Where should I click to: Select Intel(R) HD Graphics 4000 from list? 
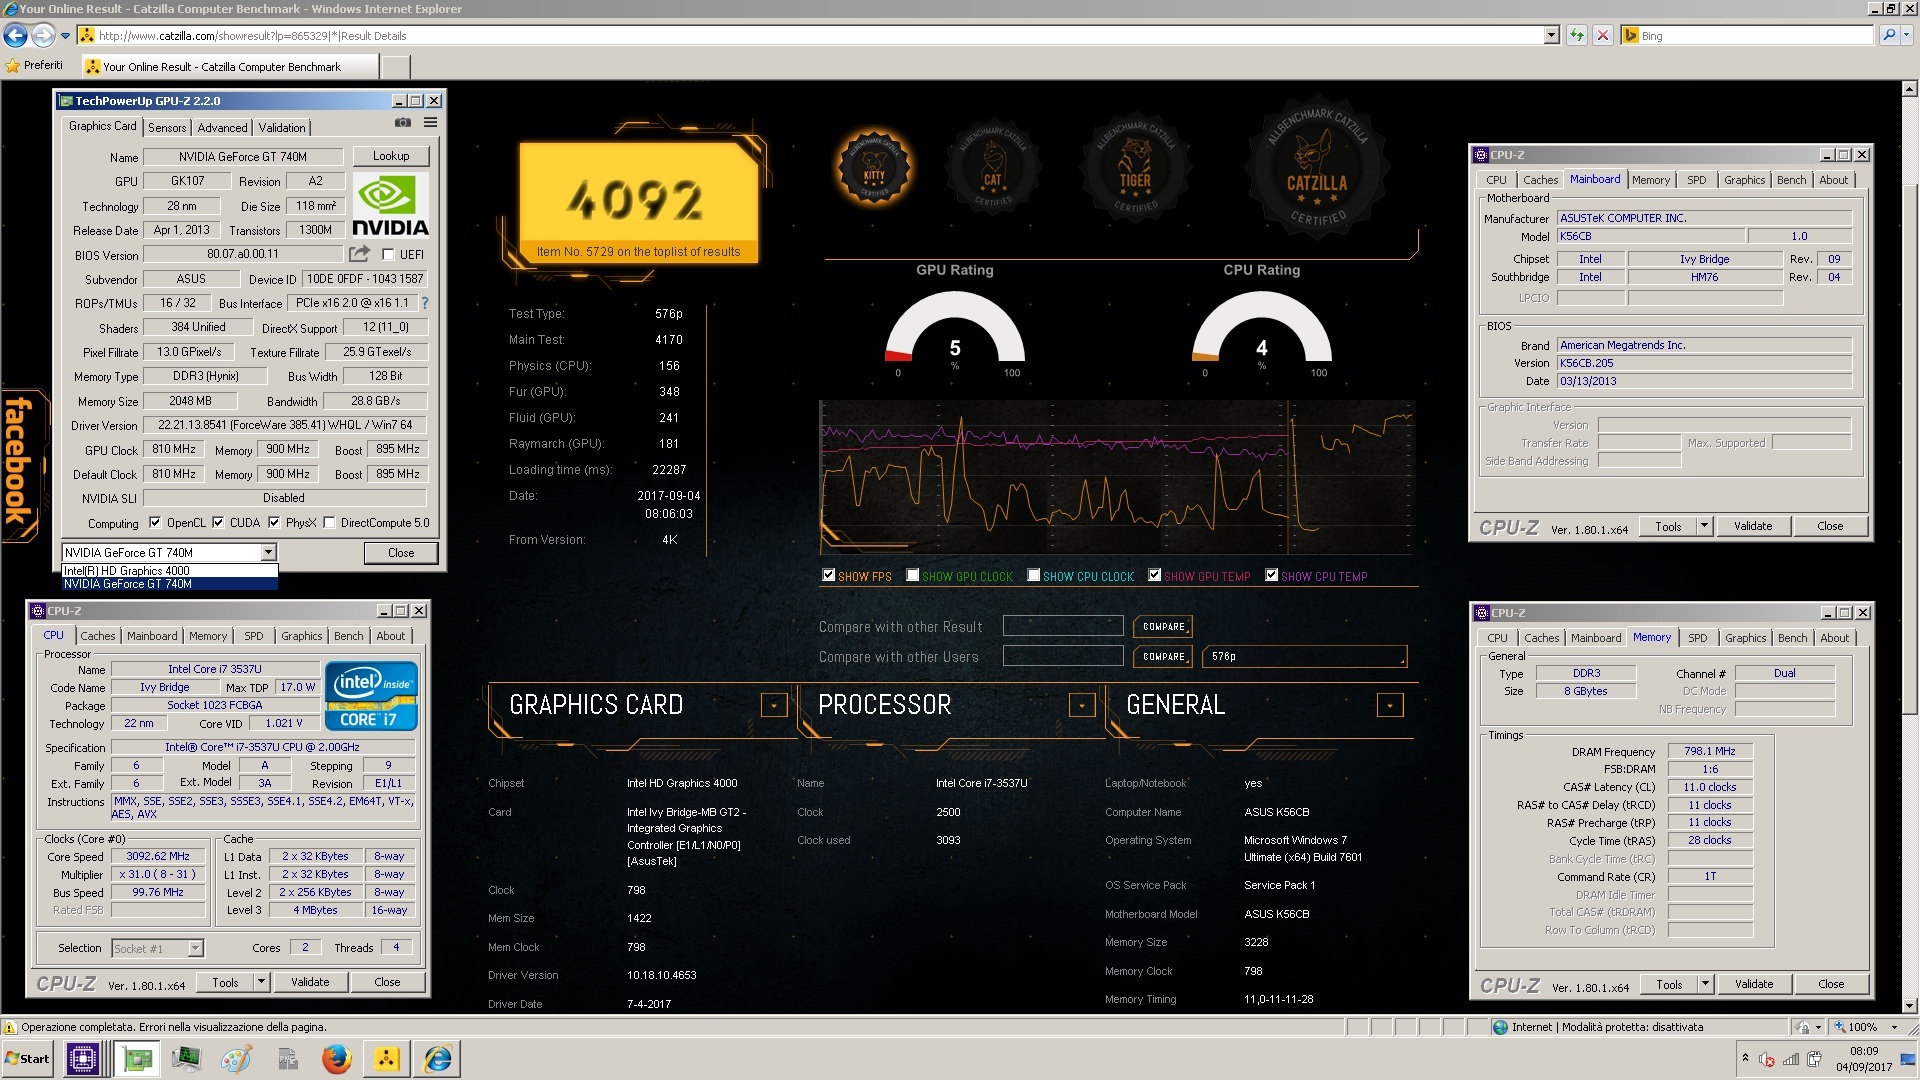pos(170,571)
